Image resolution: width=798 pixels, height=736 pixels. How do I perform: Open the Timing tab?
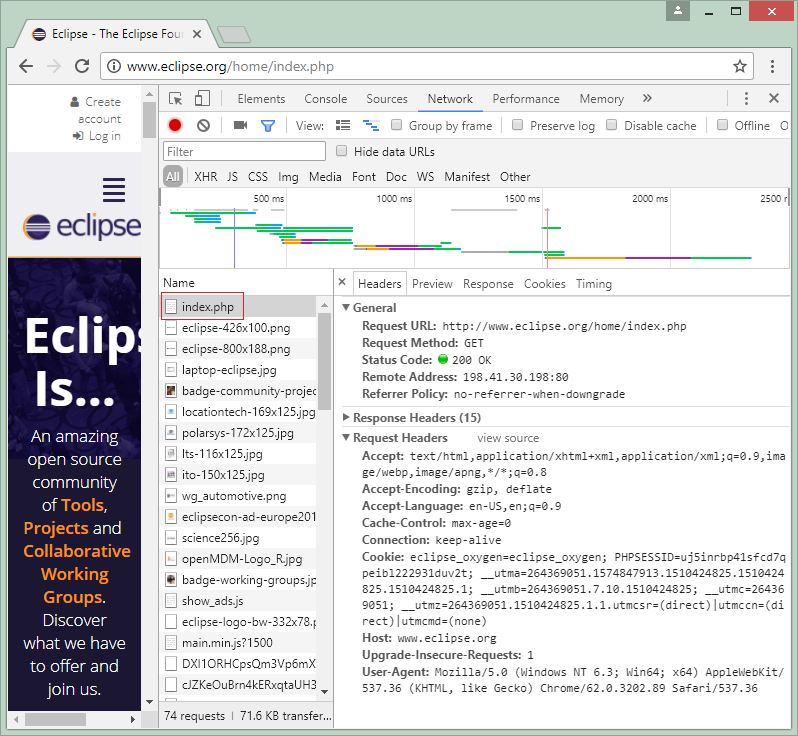click(593, 284)
